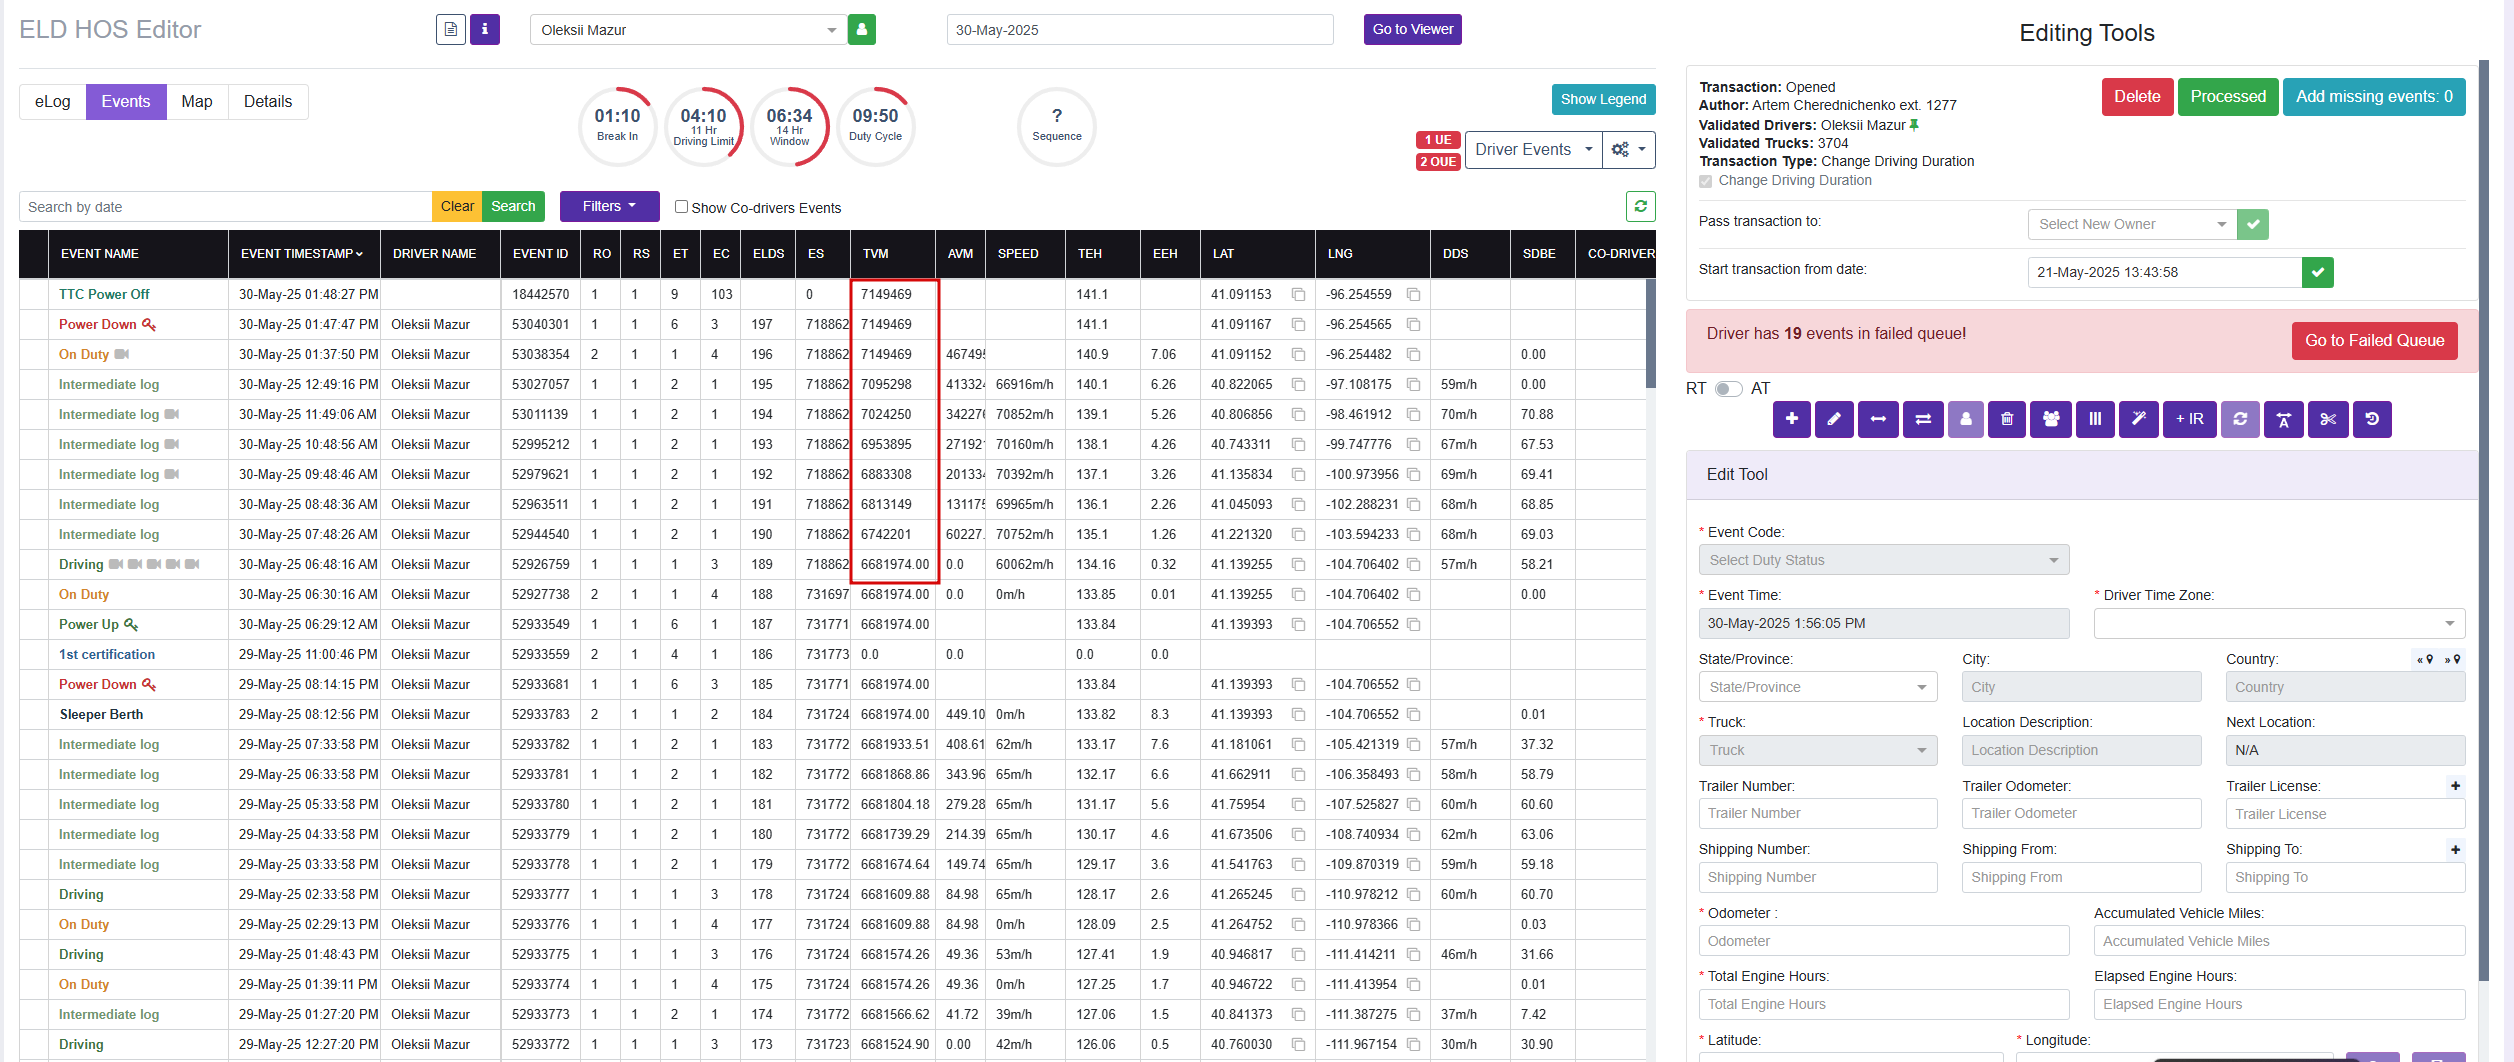Click the purple info icon button
The width and height of the screenshot is (2514, 1062).
pyautogui.click(x=485, y=29)
